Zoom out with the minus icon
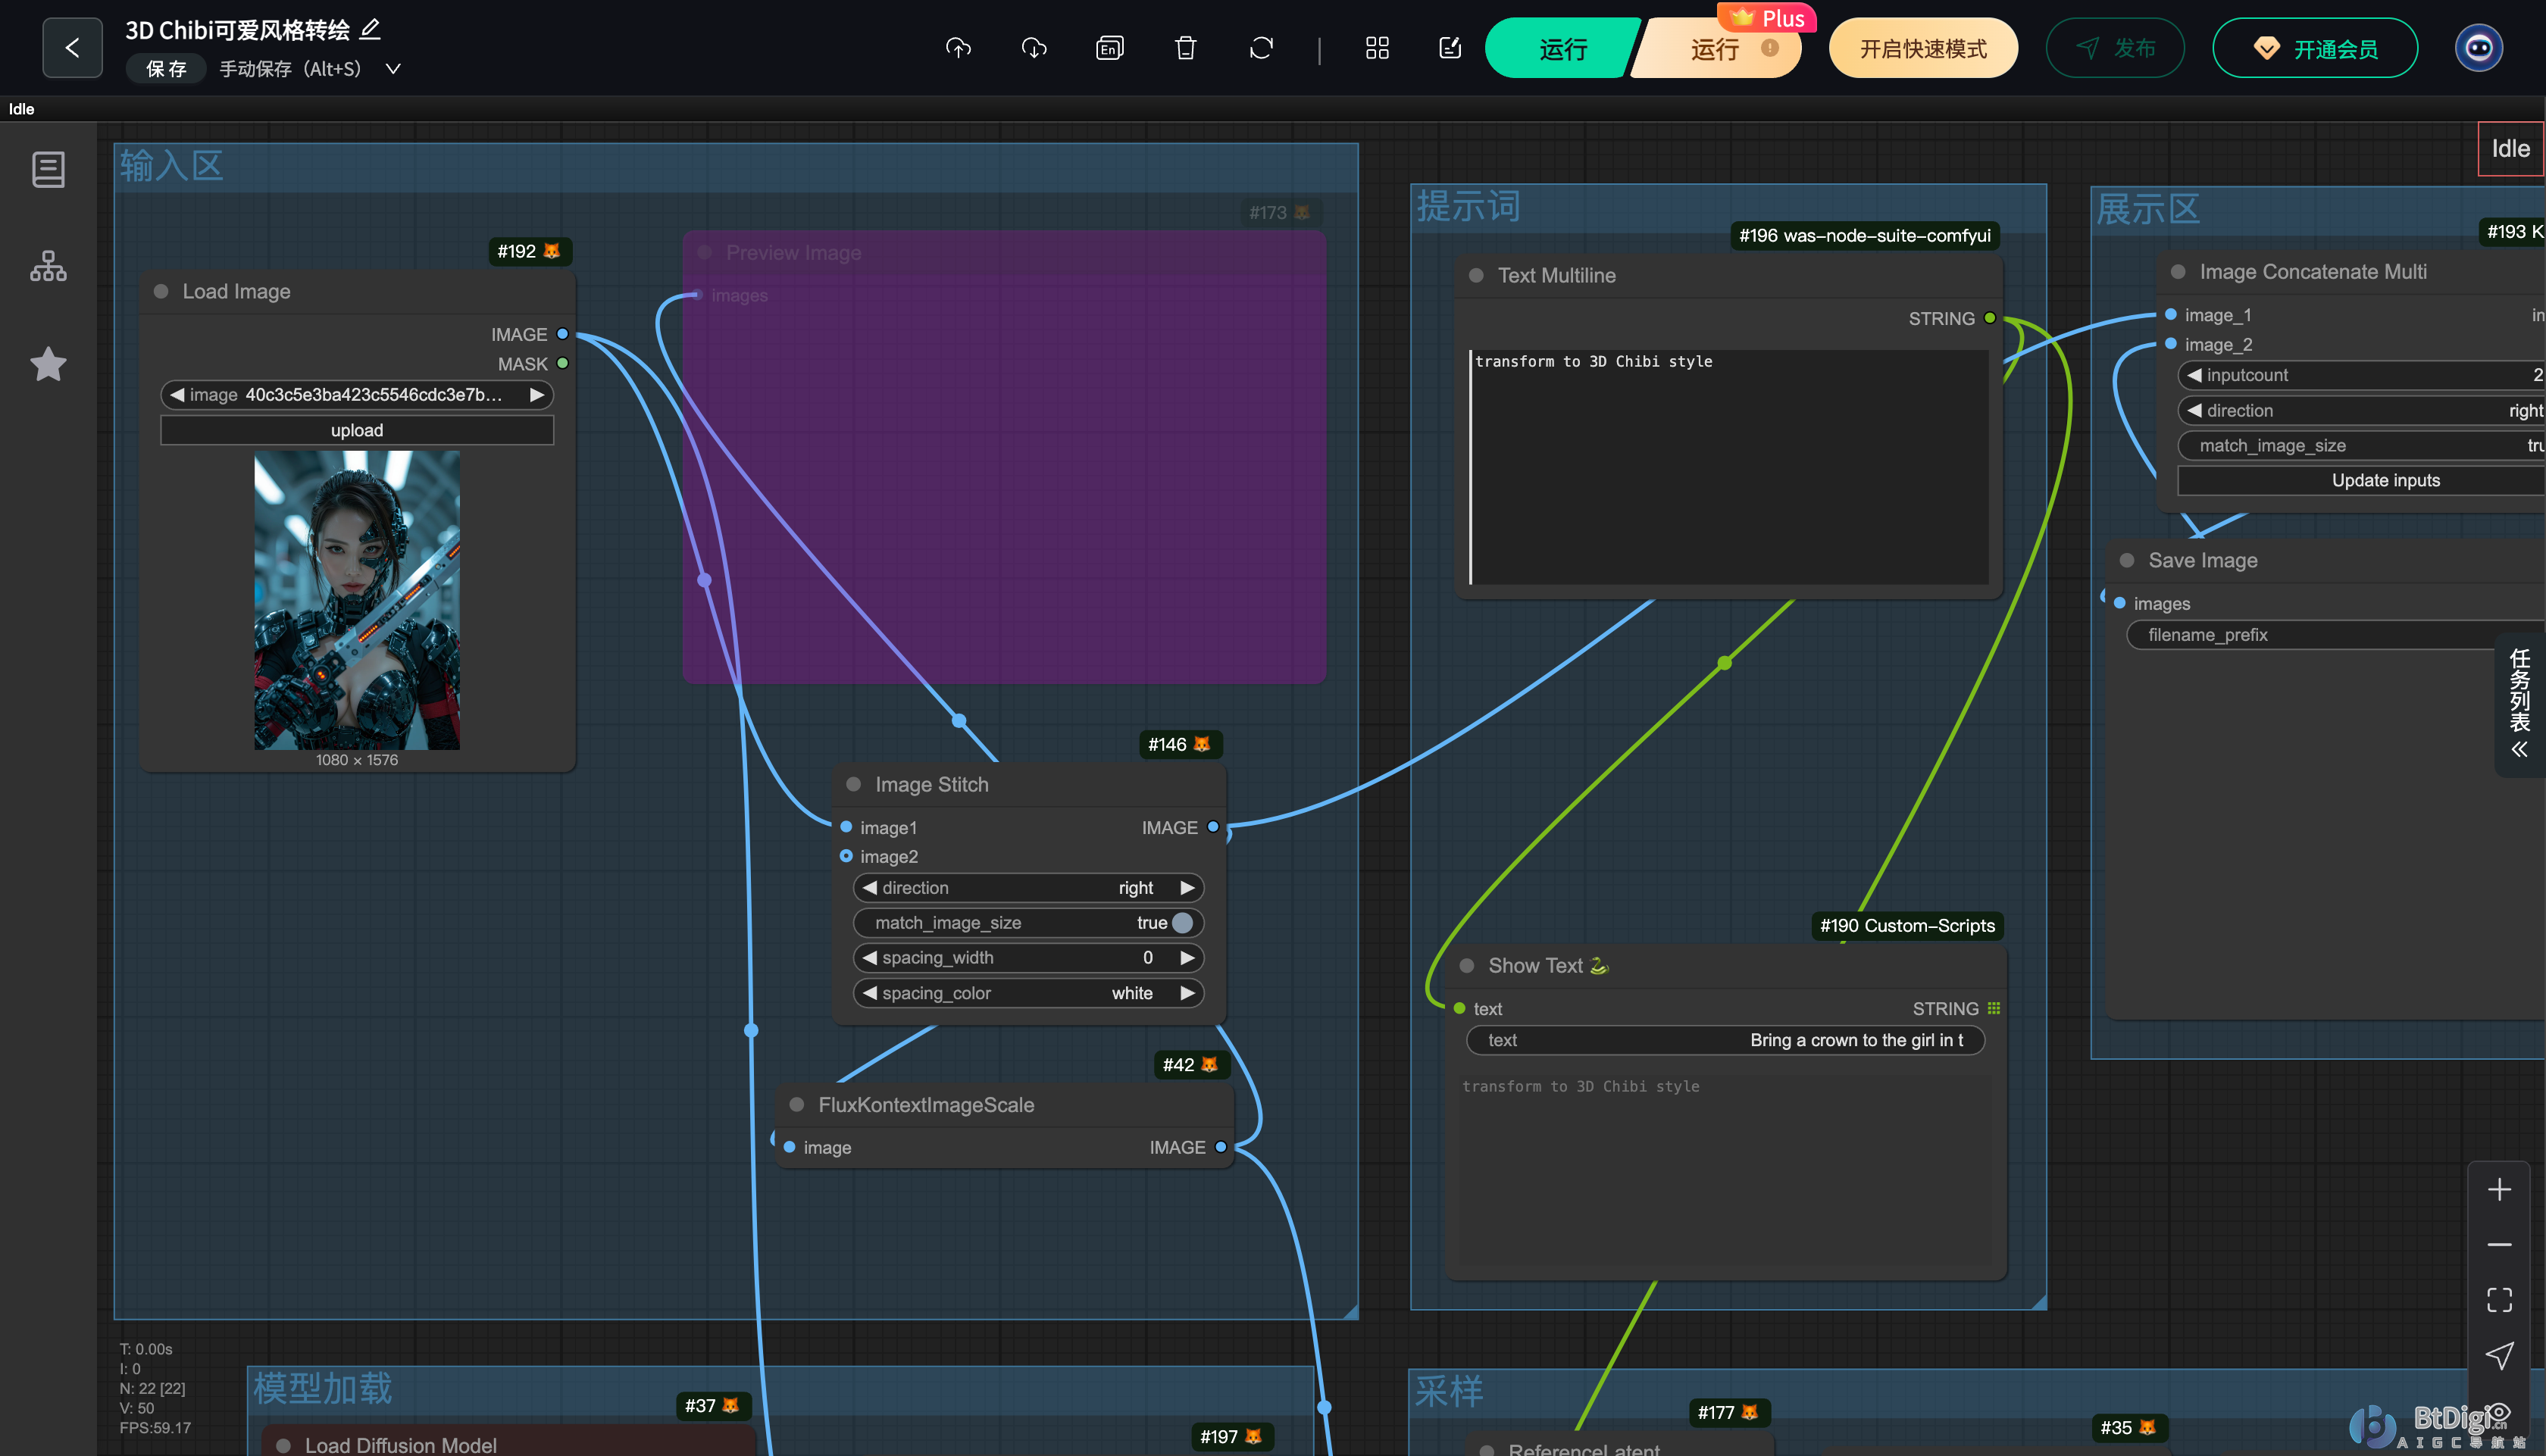 tap(2499, 1244)
